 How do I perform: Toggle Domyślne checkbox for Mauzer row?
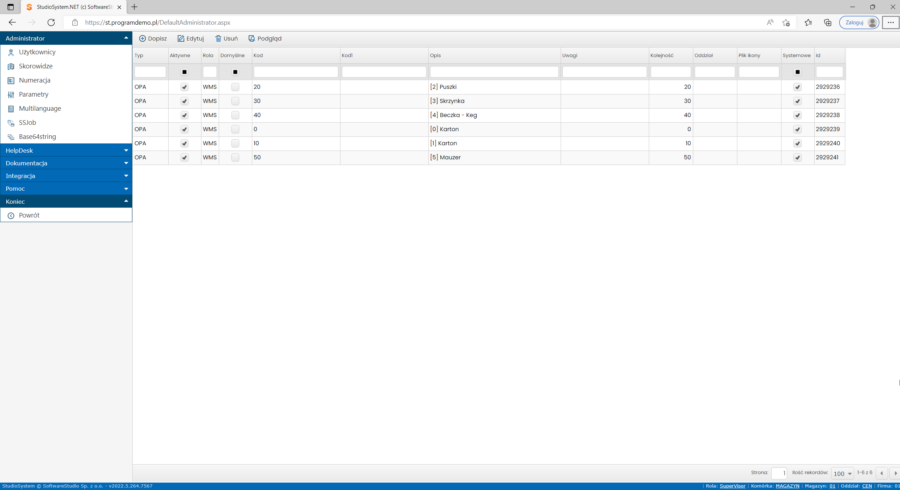click(235, 157)
